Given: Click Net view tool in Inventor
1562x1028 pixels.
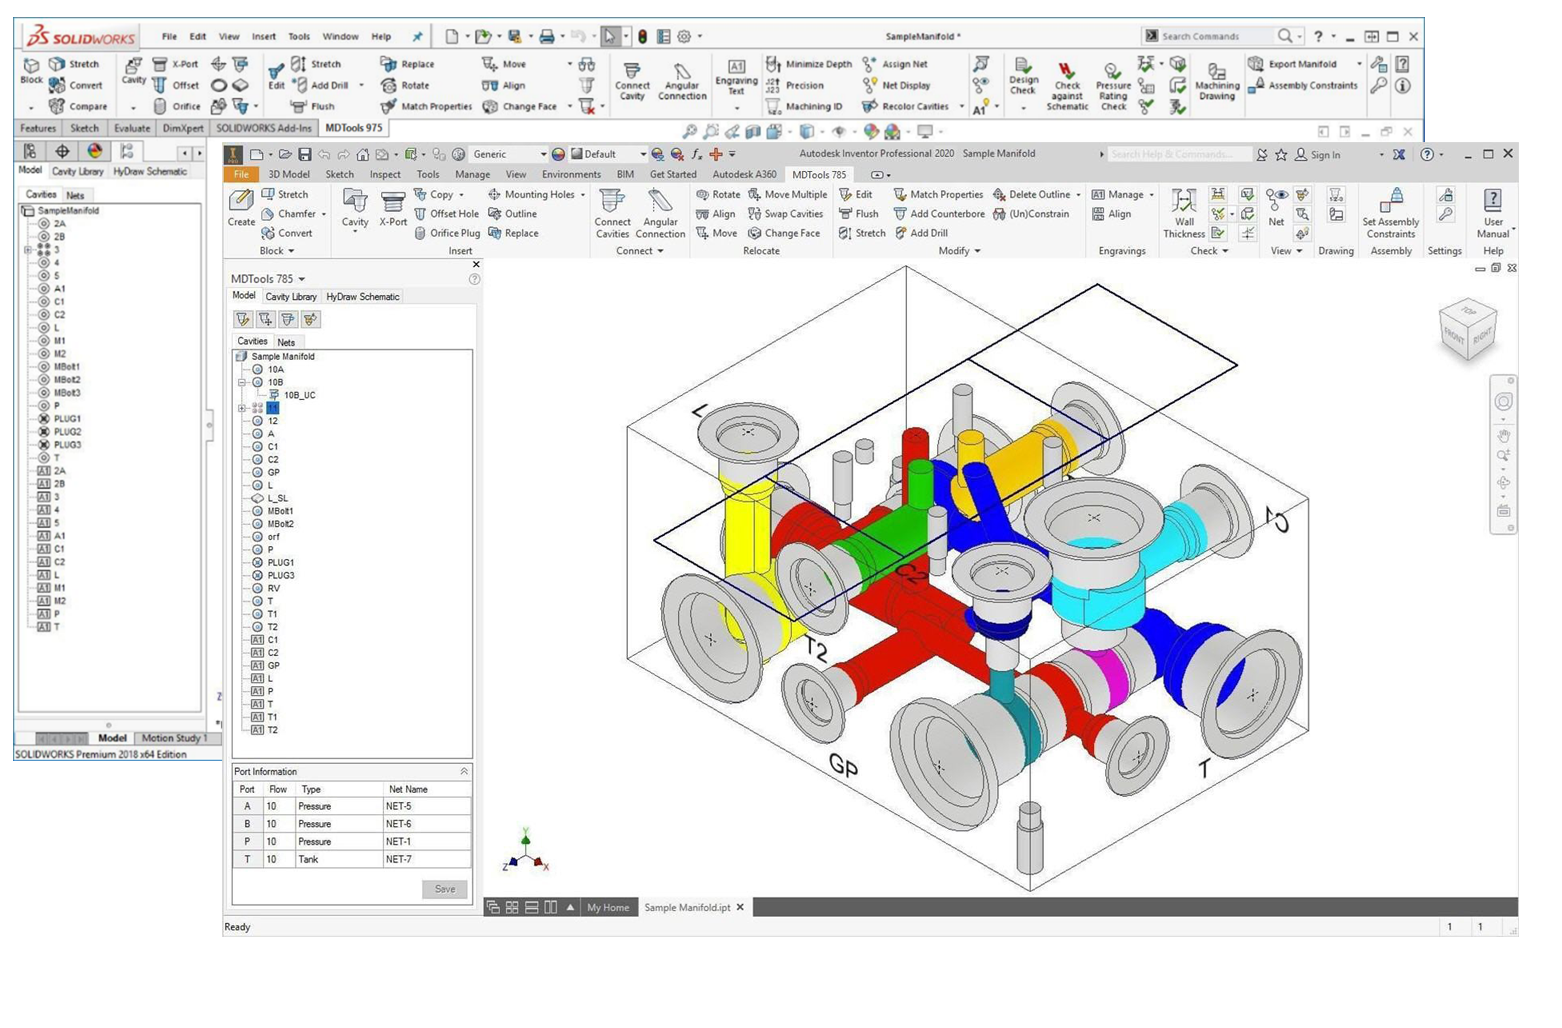Looking at the screenshot, I should 1276,208.
